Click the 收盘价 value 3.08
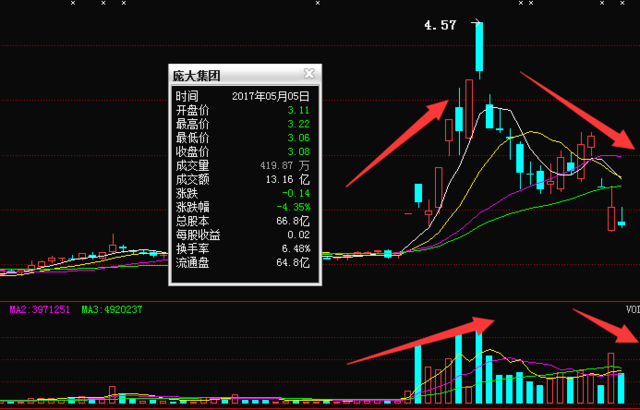Image resolution: width=640 pixels, height=410 pixels. click(298, 152)
